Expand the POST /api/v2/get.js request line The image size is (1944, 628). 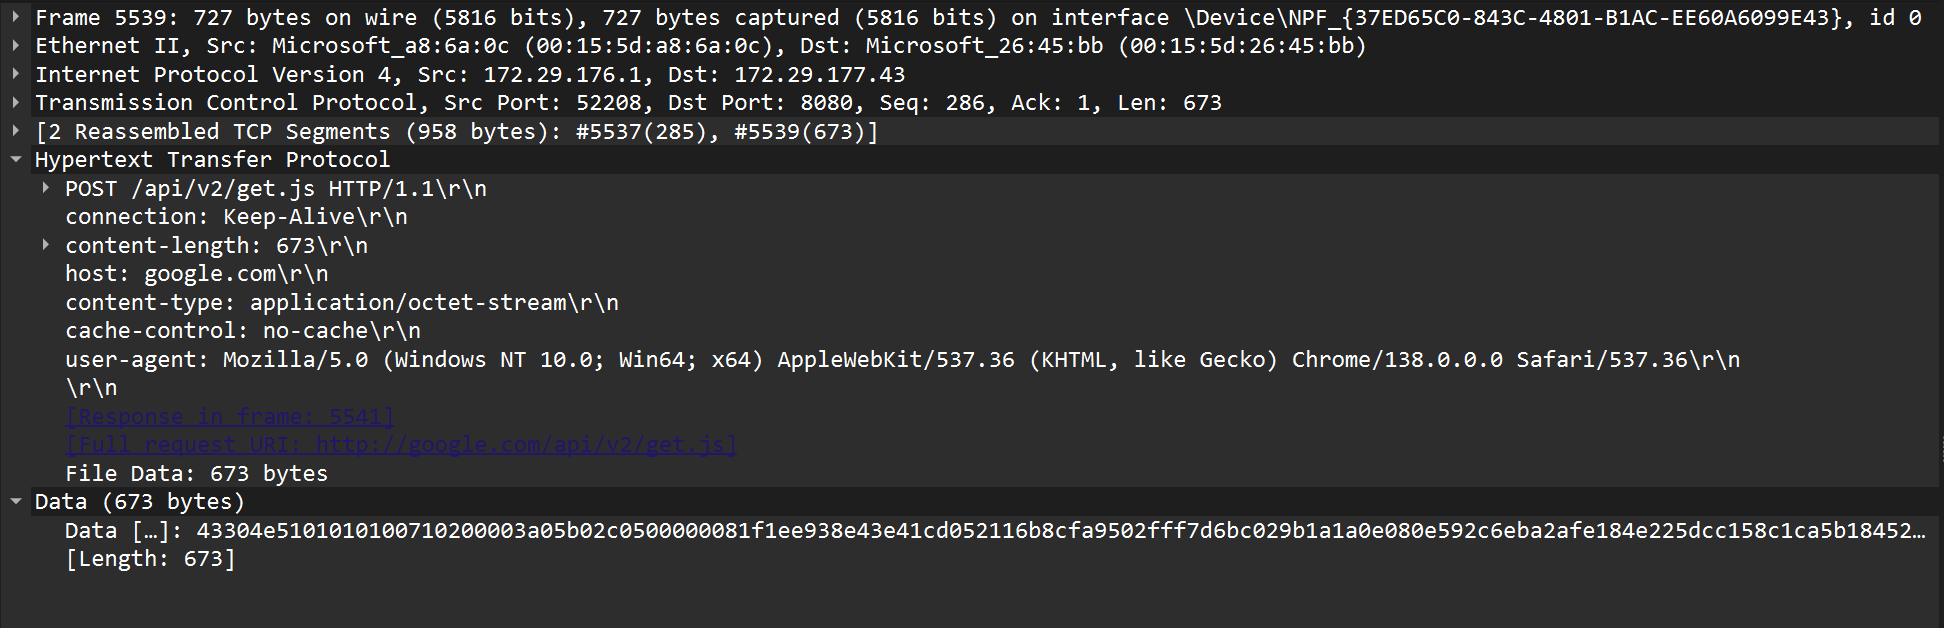tap(46, 188)
